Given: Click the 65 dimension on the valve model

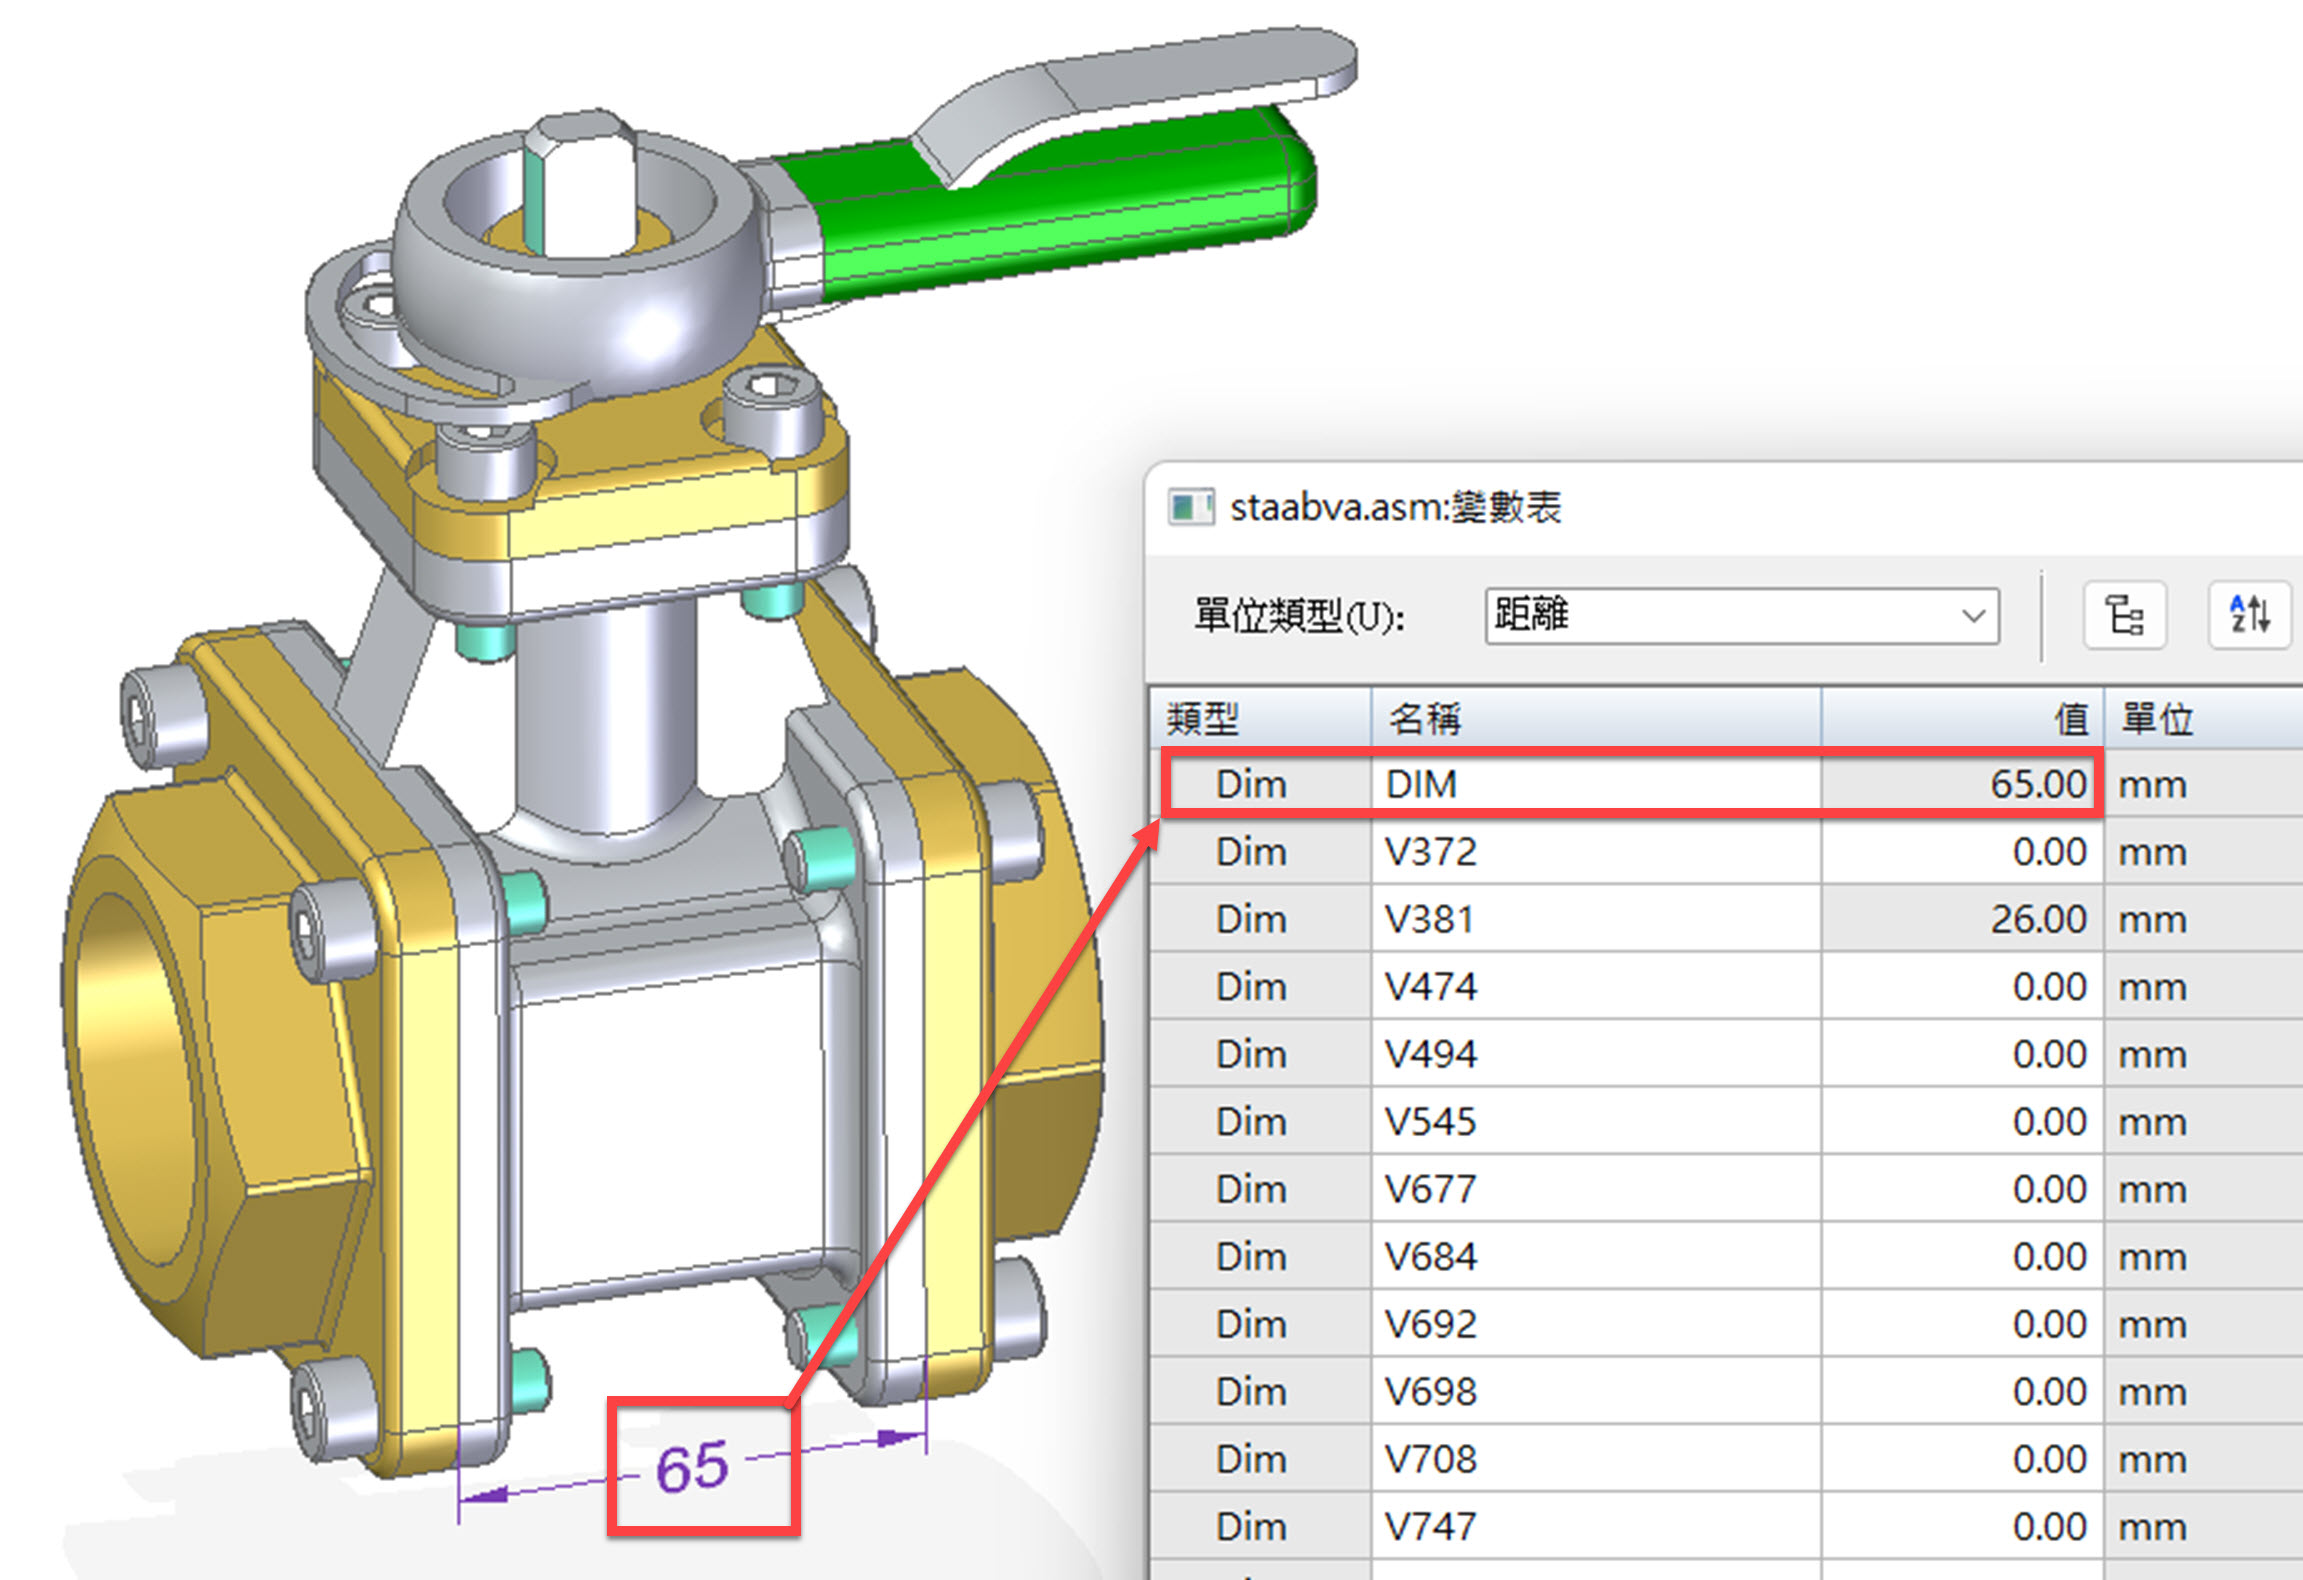Looking at the screenshot, I should 692,1468.
